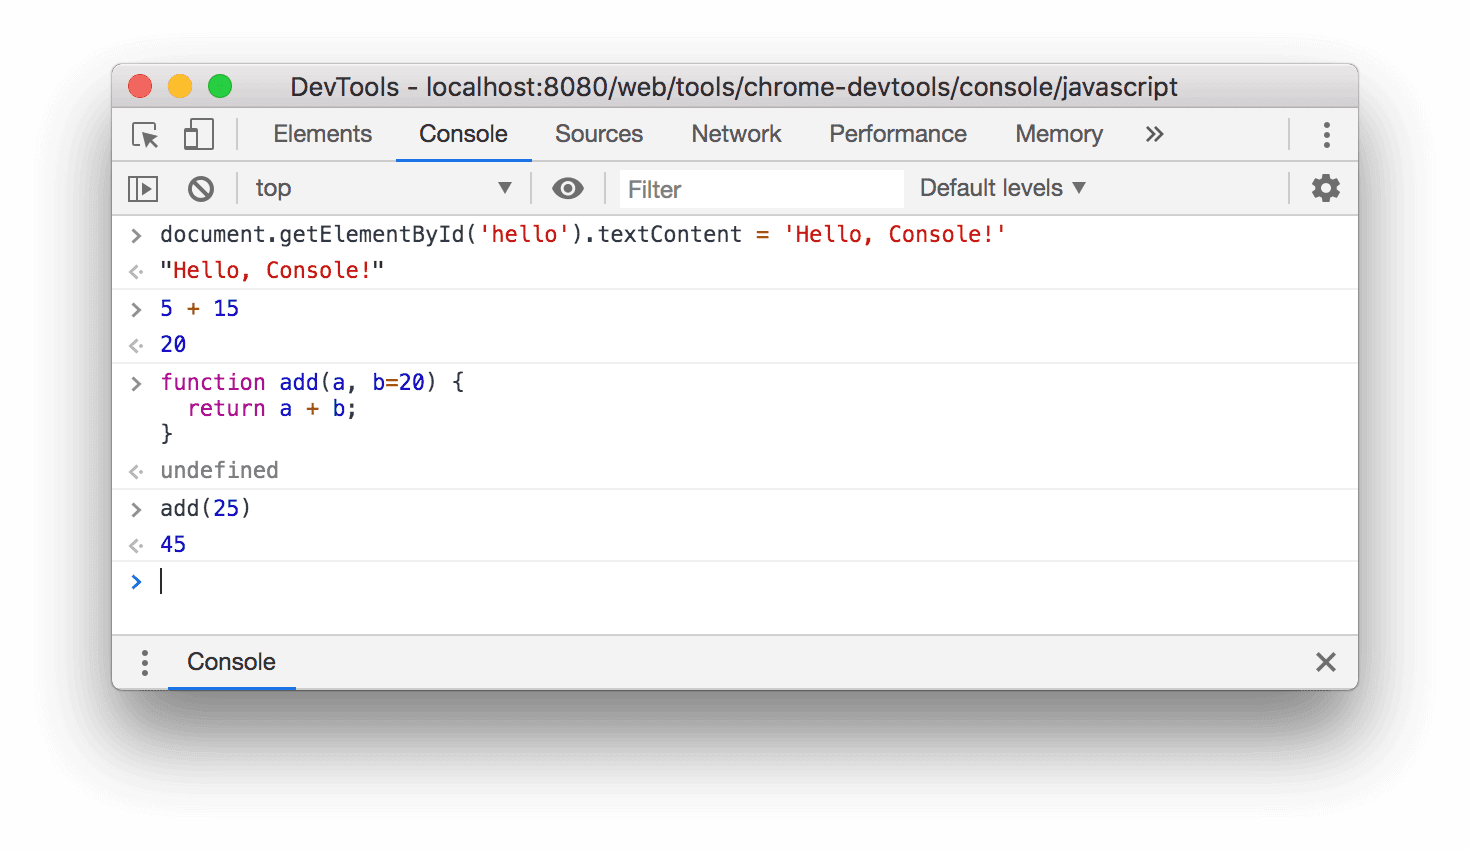Click the Inspect element picker icon
The width and height of the screenshot is (1470, 850).
pyautogui.click(x=143, y=134)
